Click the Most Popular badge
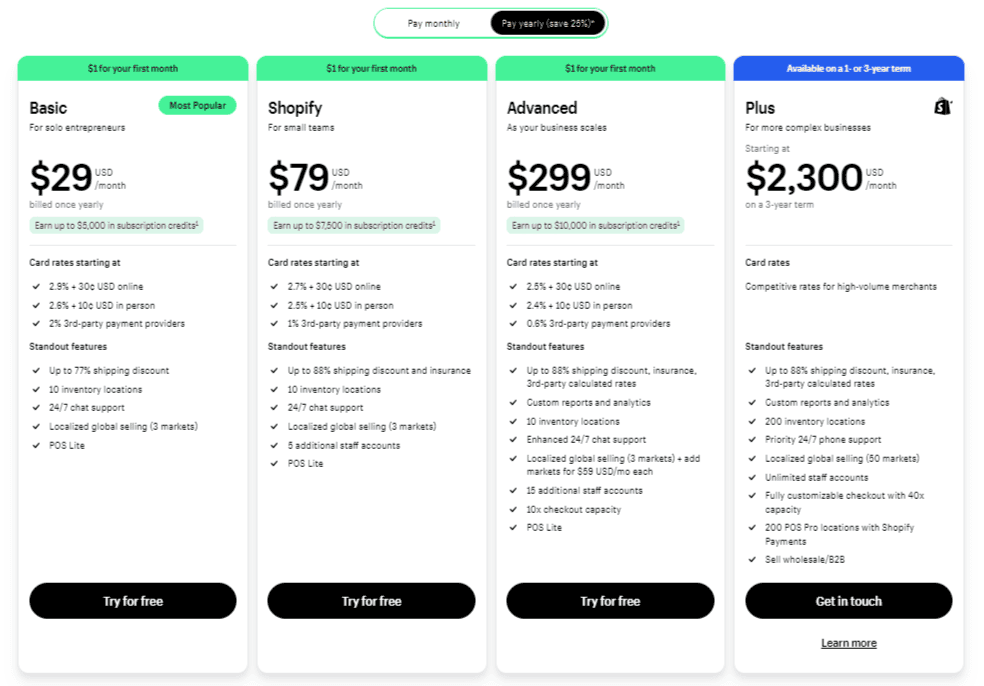 click(197, 105)
